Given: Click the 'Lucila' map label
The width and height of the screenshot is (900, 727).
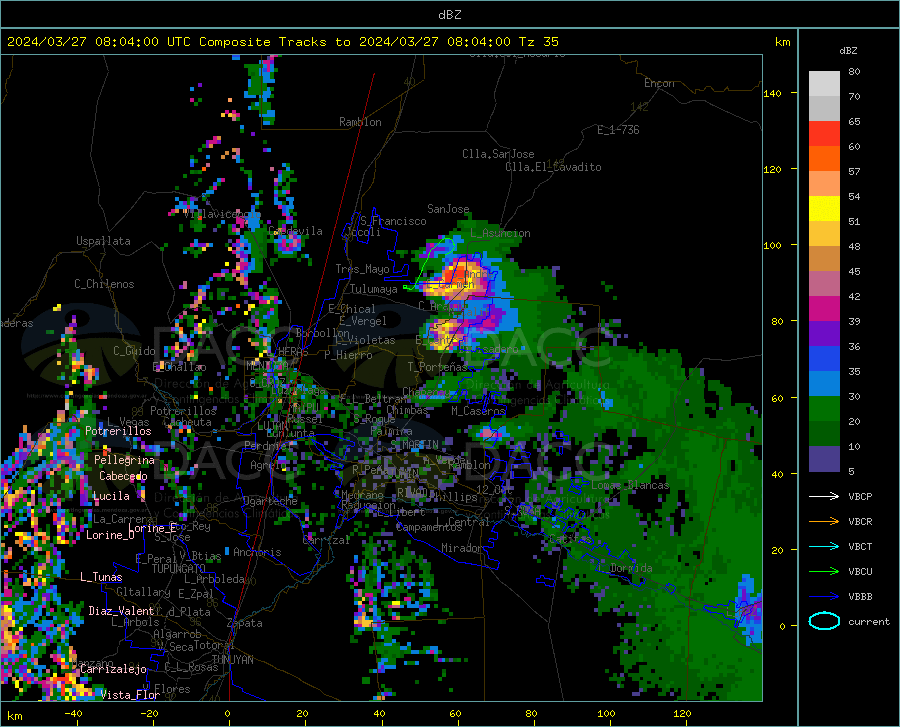Looking at the screenshot, I should 111,496.
